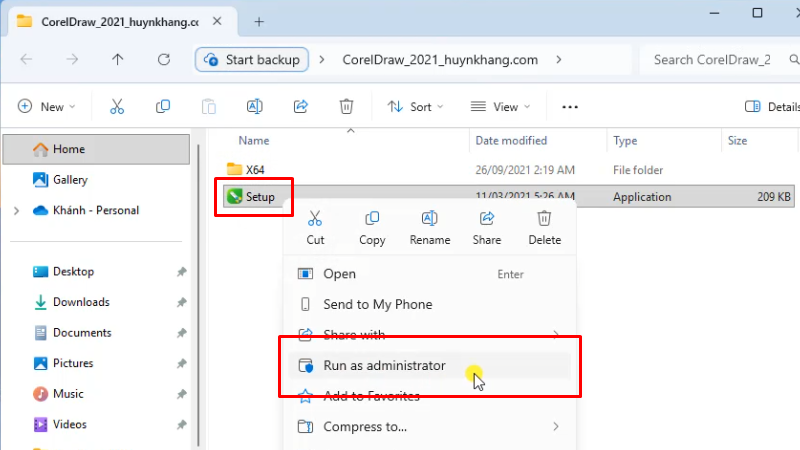Select Run as administrator
Screen dimensions: 800x450
(430, 366)
